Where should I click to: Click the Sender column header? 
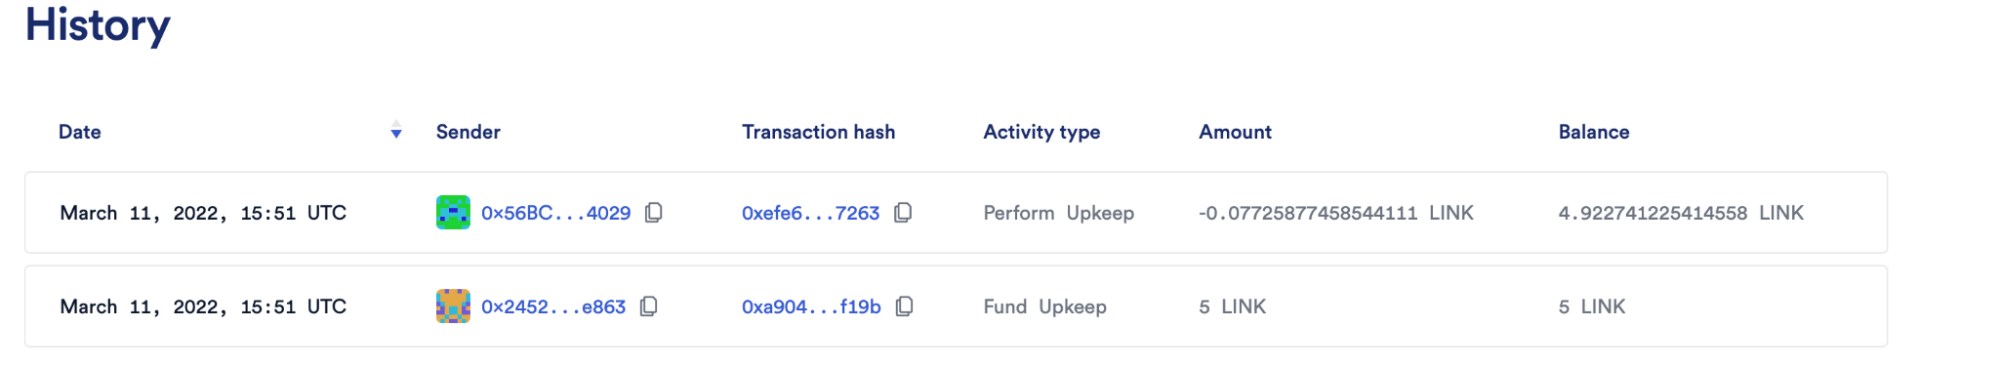[x=468, y=132]
